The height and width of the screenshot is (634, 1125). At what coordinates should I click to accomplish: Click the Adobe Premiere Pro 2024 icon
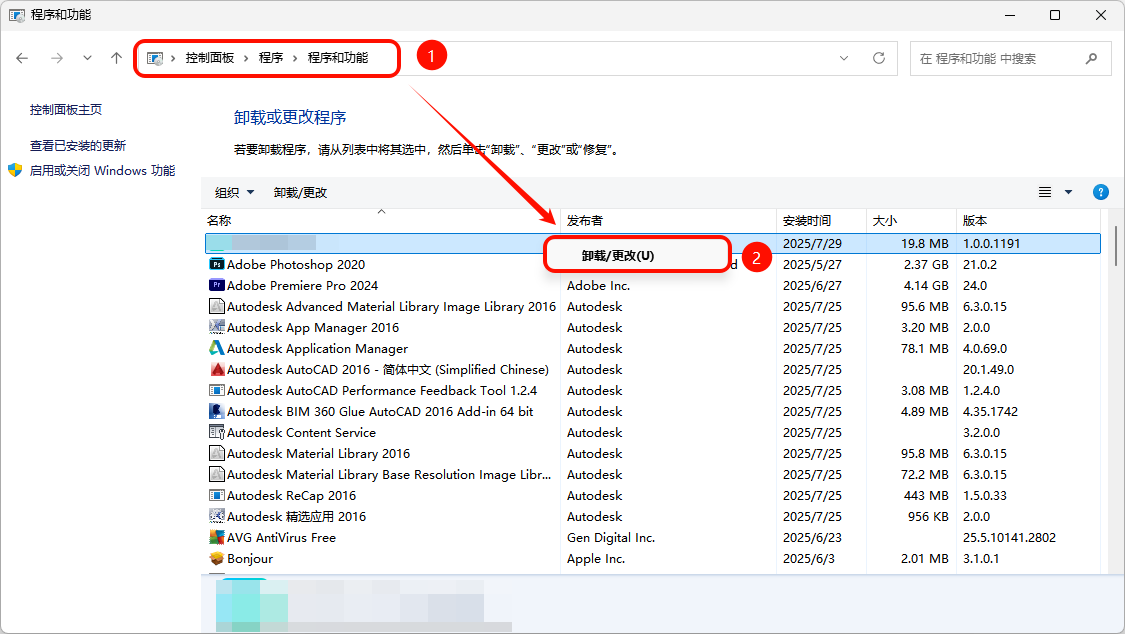tap(217, 285)
